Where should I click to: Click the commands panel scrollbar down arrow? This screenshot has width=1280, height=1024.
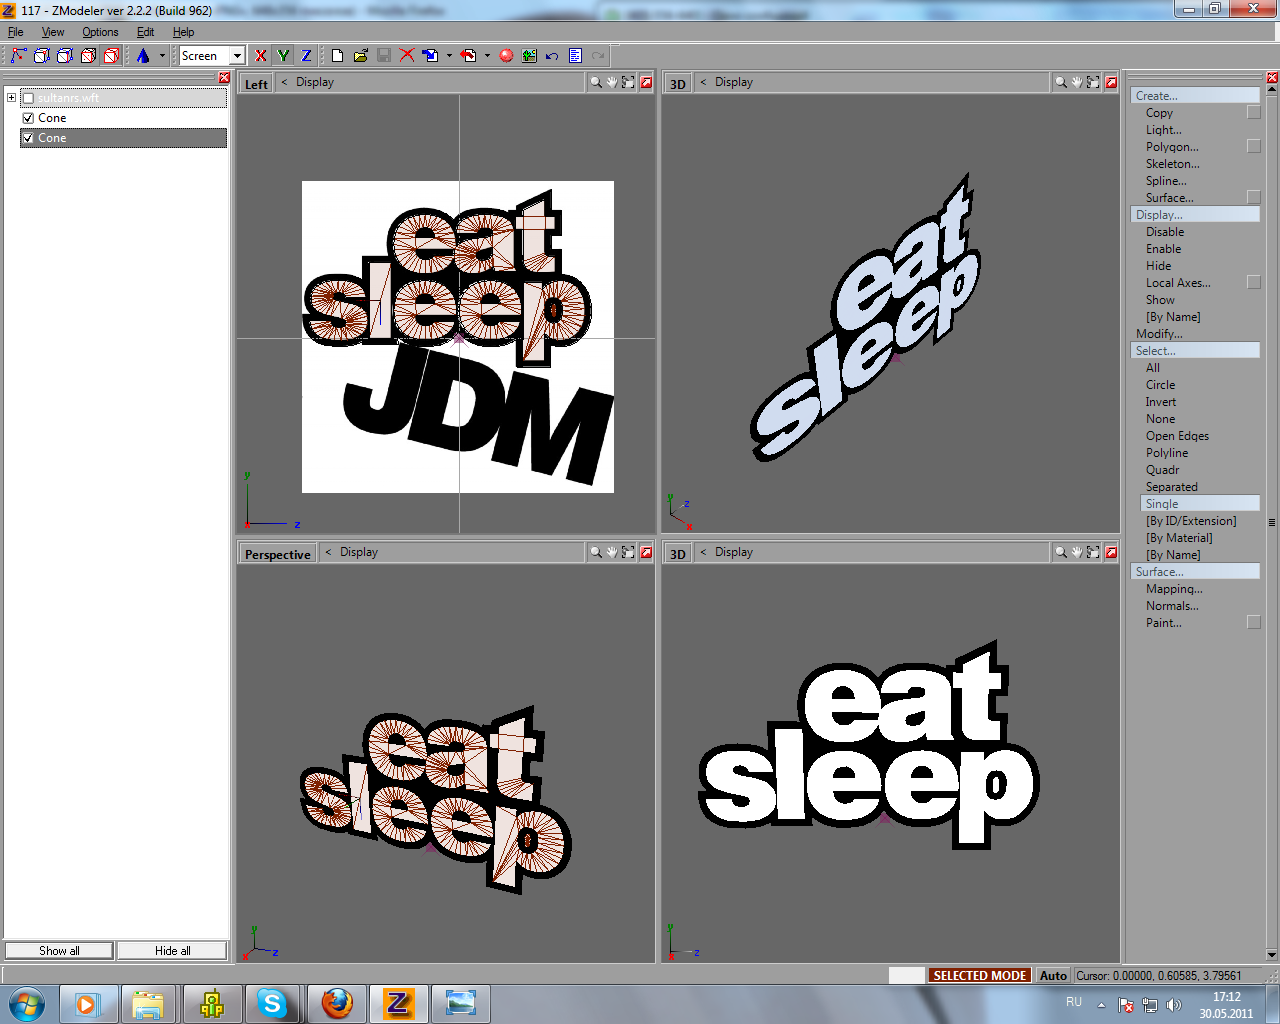1272,955
